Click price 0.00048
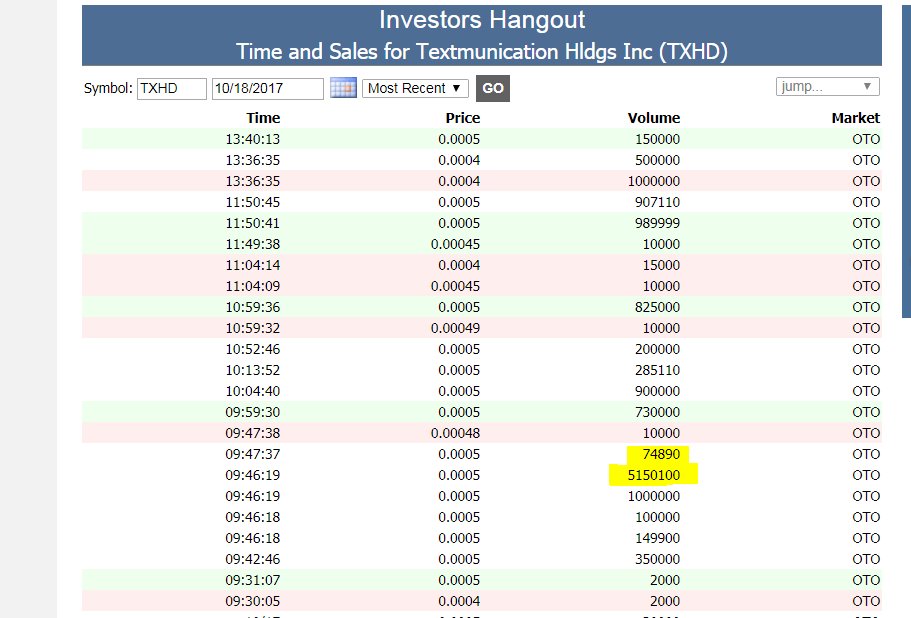The width and height of the screenshot is (911, 618). [x=456, y=433]
